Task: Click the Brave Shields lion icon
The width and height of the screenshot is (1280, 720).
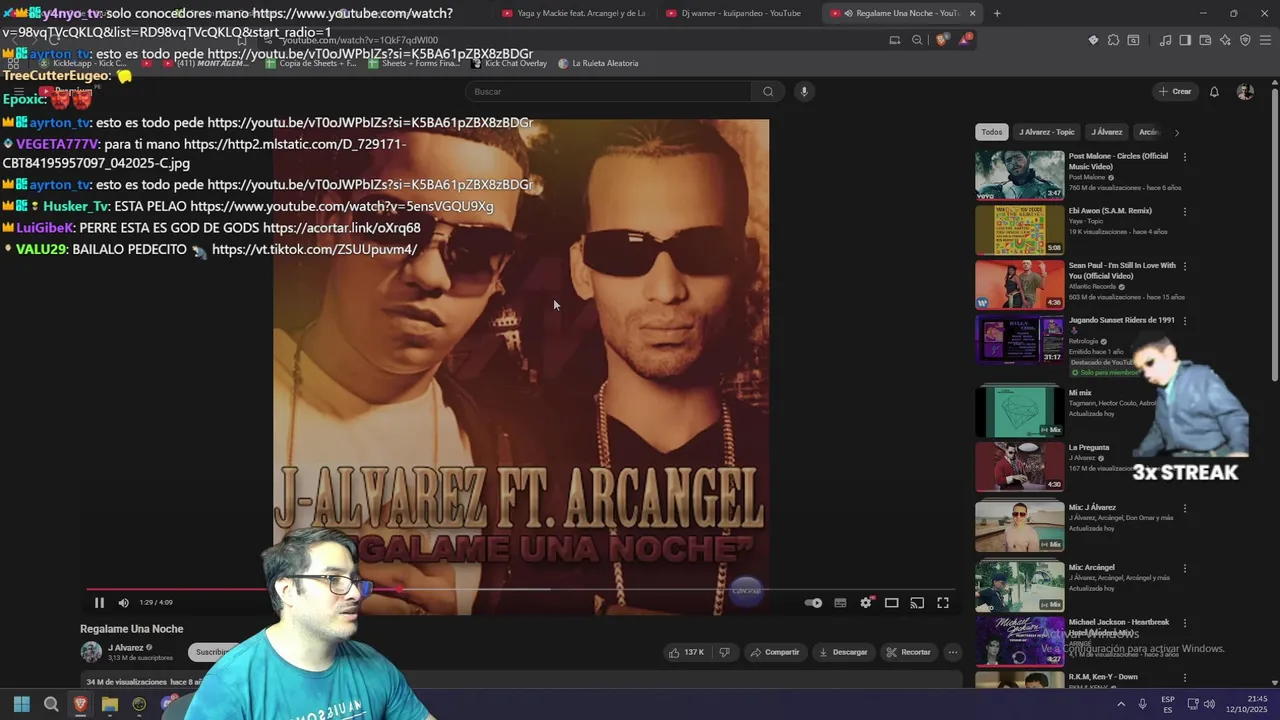Action: (x=942, y=40)
